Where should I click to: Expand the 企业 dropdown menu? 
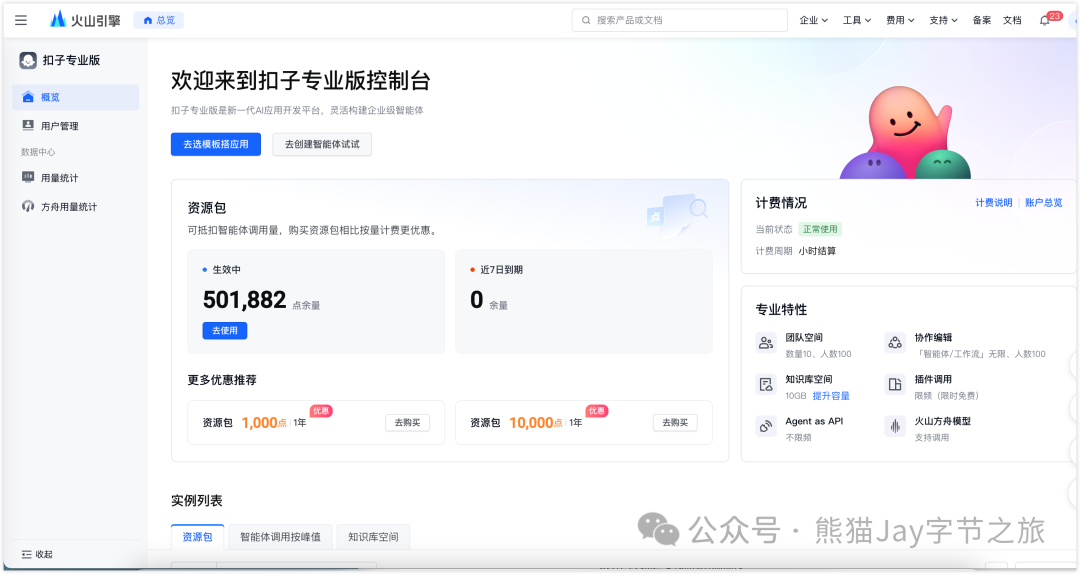[814, 20]
